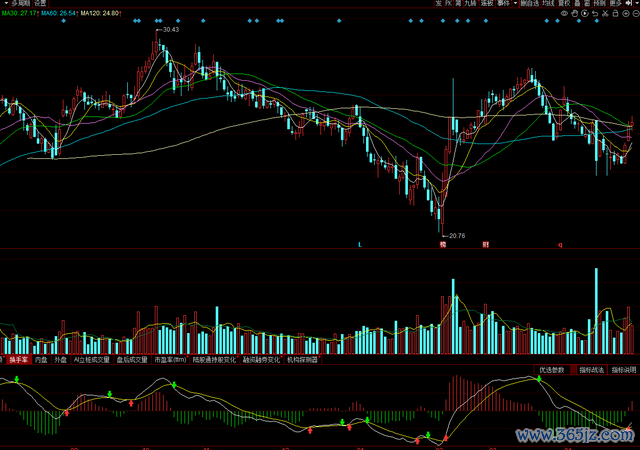Switch to the 市盈率(ttm) tab

[169, 359]
